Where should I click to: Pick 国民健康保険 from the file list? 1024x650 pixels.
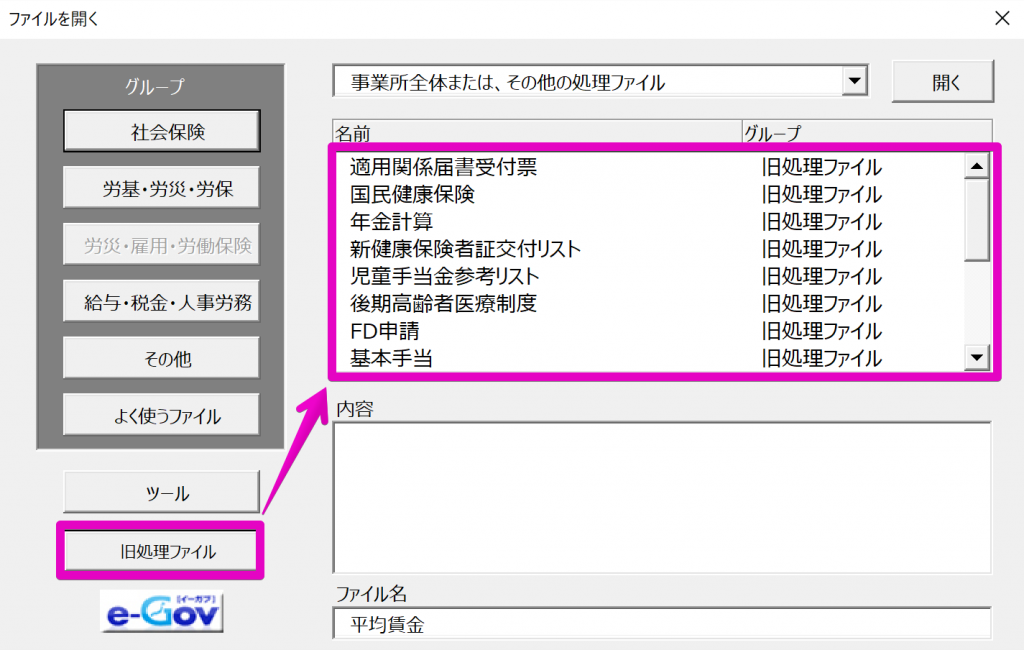[x=412, y=195]
